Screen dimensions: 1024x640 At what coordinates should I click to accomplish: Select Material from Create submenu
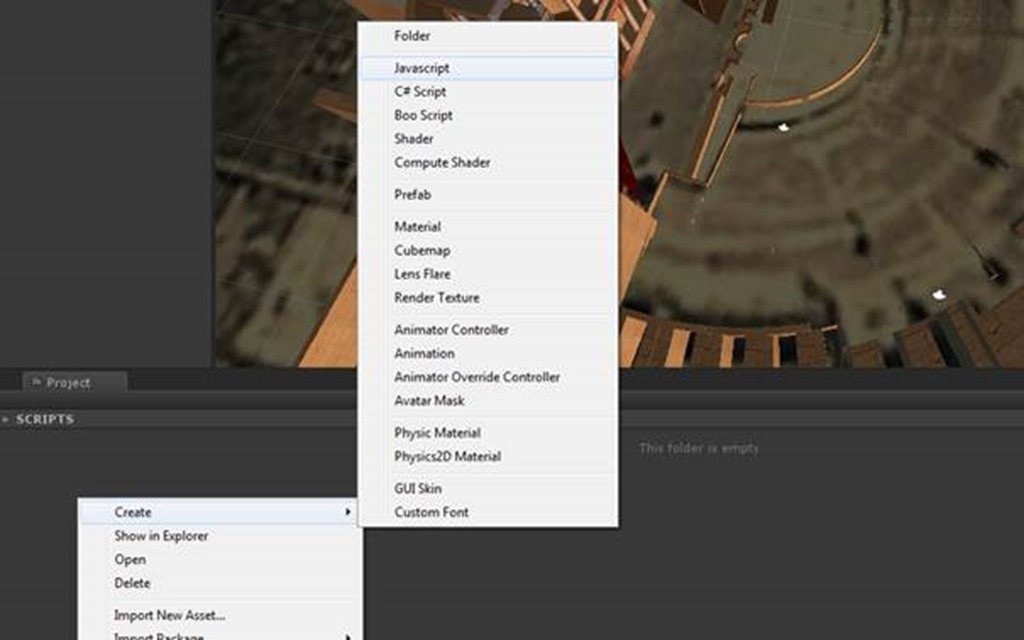417,227
